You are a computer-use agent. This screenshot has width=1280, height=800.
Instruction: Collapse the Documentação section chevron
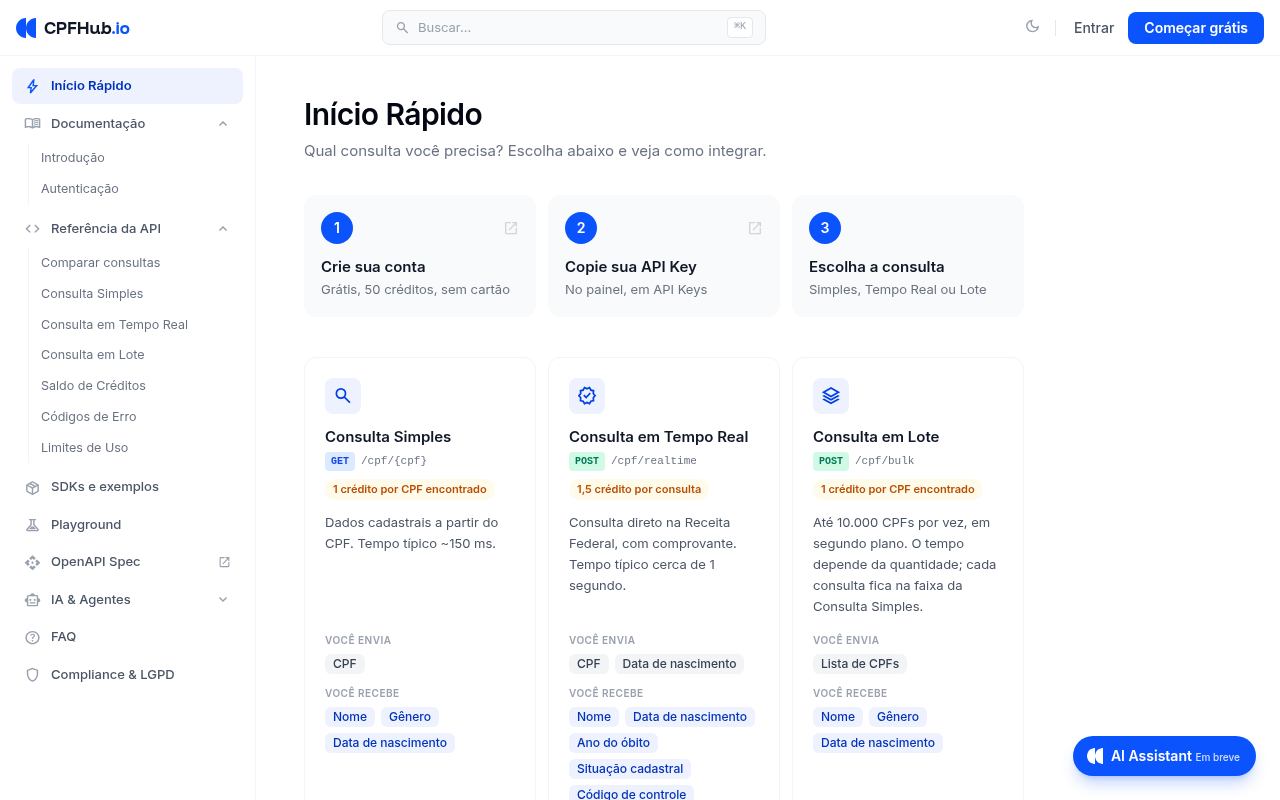tap(223, 124)
